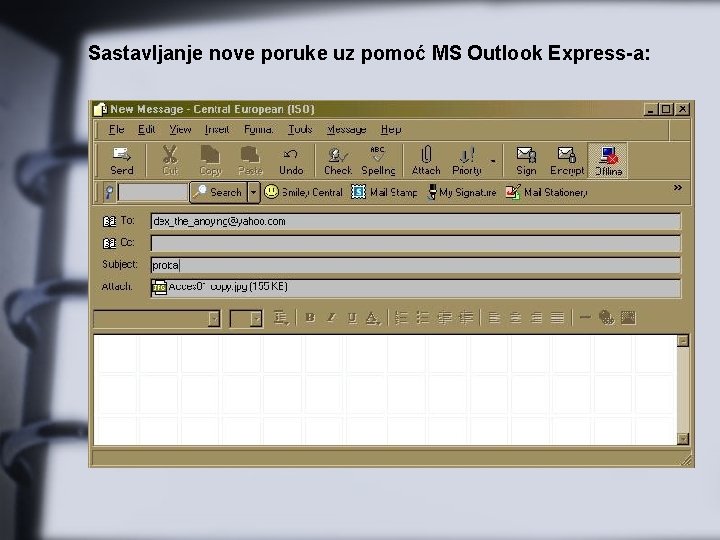
Task: Open the Insert menu
Action: coord(217,129)
